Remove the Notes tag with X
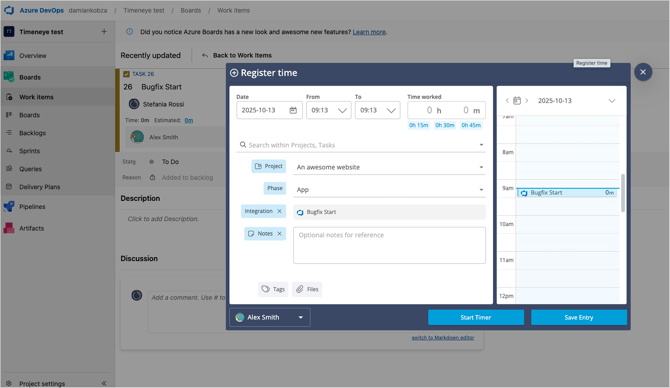The image size is (670, 388). point(279,234)
